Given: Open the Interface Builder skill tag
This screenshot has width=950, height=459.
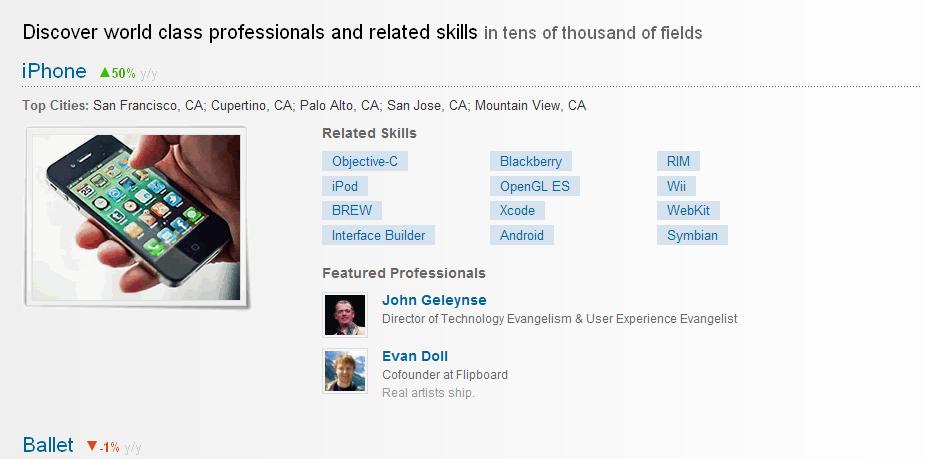Looking at the screenshot, I should click(379, 235).
